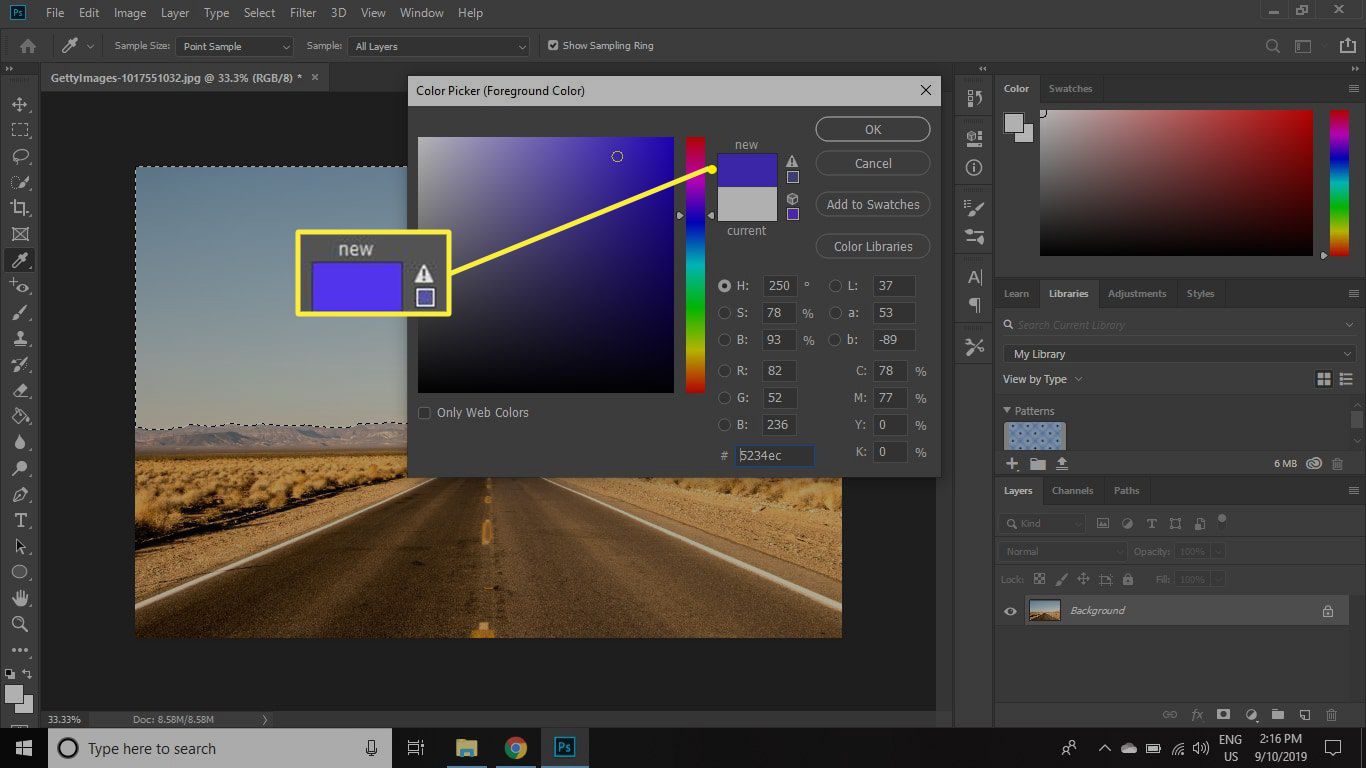Open the Info panel icon
Screen dimensions: 1366x768
click(975, 168)
